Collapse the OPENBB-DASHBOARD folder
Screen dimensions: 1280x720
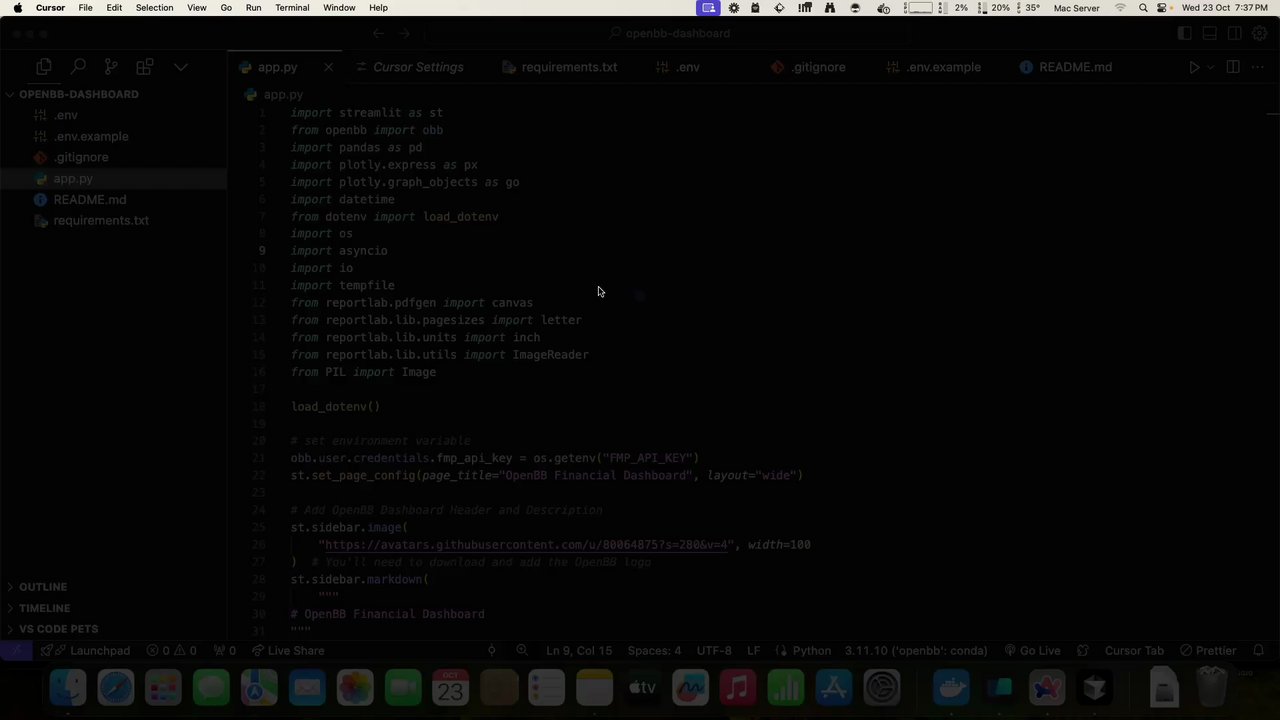click(78, 94)
